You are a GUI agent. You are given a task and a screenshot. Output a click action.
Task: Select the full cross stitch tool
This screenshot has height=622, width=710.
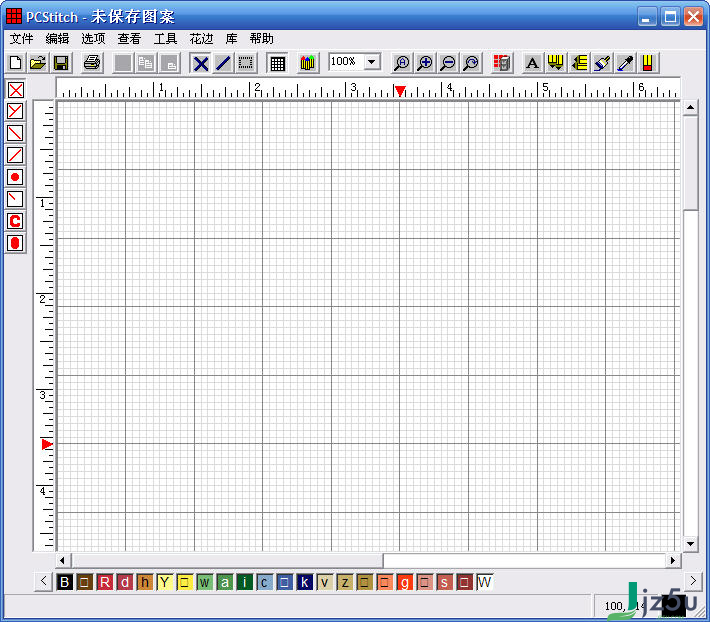click(x=15, y=89)
